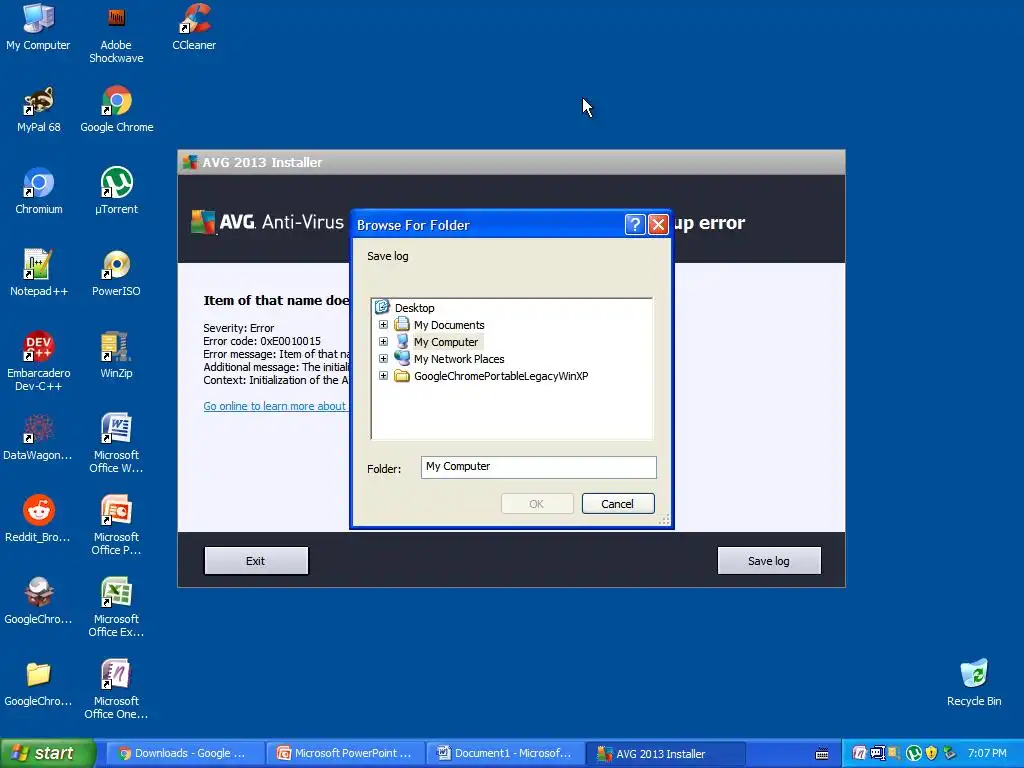Click the Folder name input field
1024x768 pixels.
point(538,467)
